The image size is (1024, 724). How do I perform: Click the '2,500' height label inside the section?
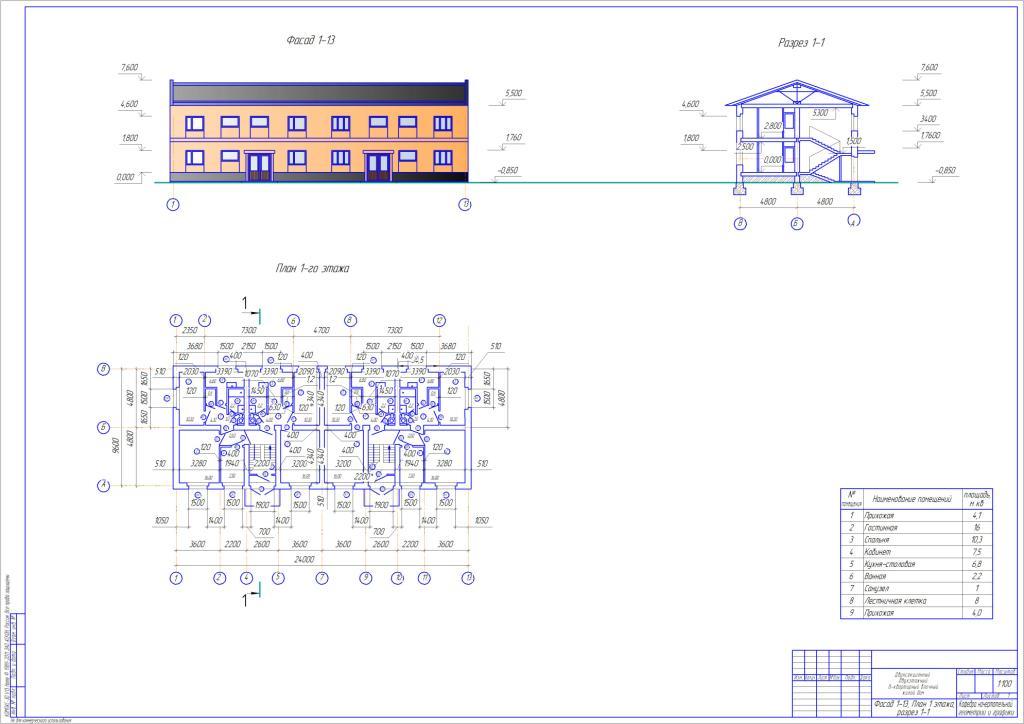745,147
